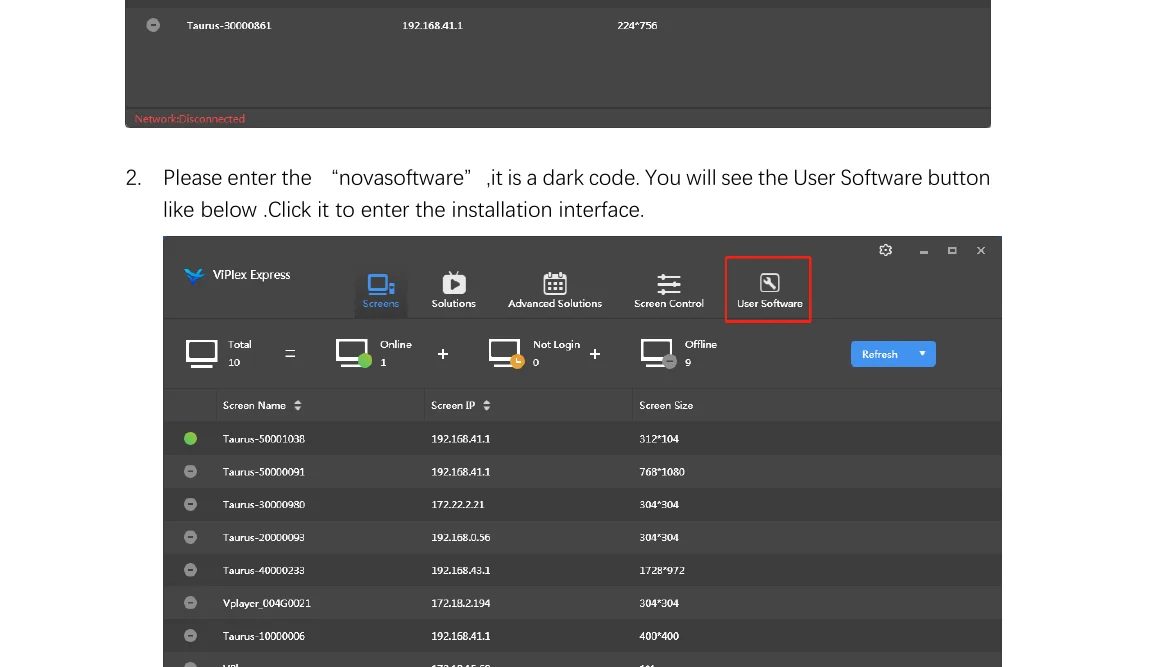Image resolution: width=1154 pixels, height=667 pixels.
Task: Click the ViPlex Express logo icon
Action: pos(194,275)
